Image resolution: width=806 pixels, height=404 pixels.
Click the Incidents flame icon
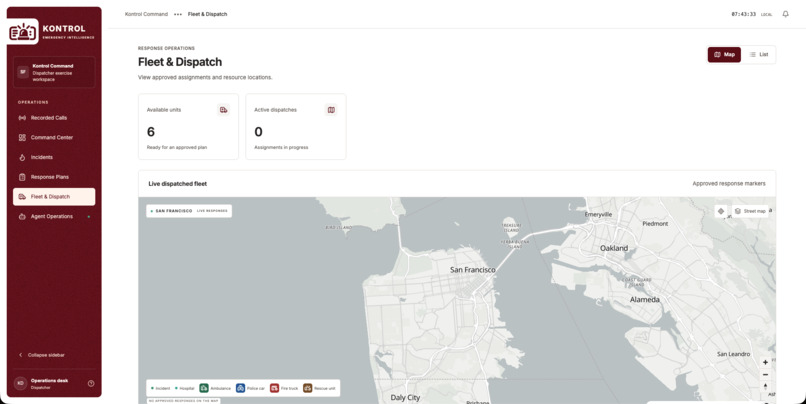tap(22, 157)
